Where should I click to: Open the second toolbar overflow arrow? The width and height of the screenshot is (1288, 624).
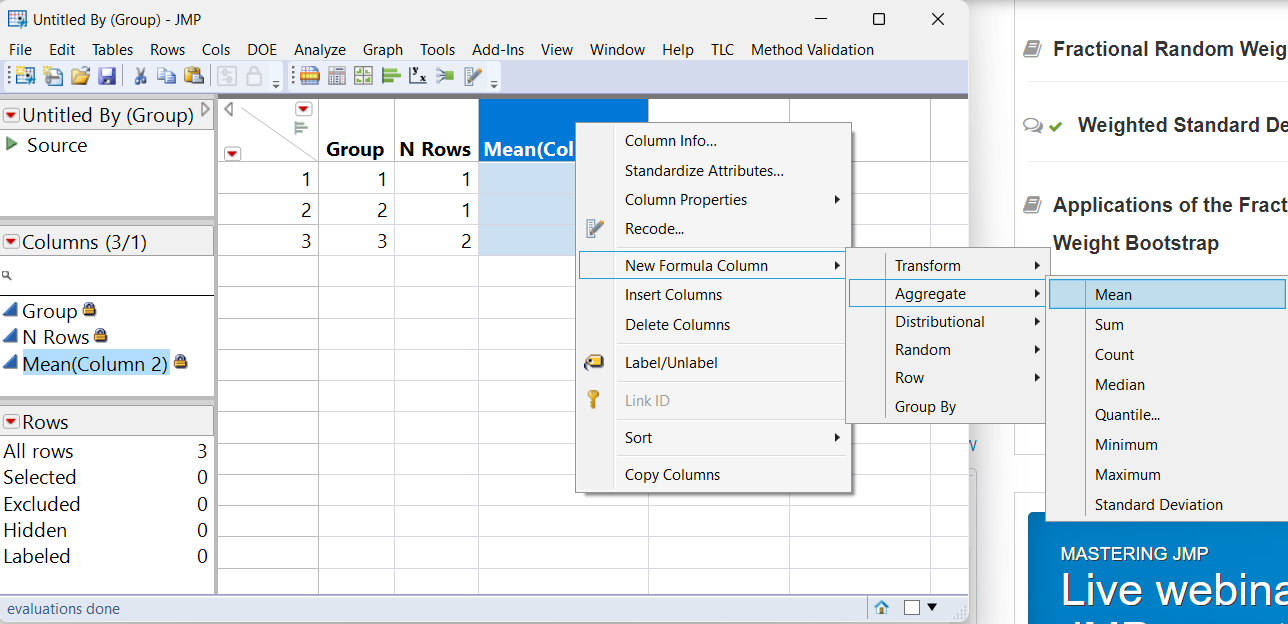coord(494,83)
